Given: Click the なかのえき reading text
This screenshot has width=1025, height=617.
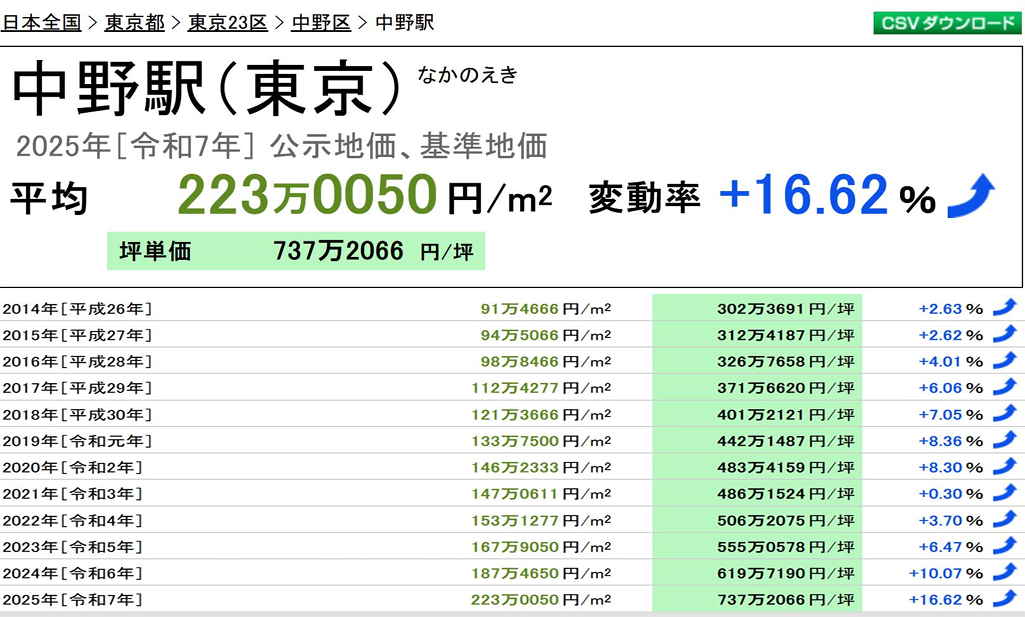Looking at the screenshot, I should 467,75.
